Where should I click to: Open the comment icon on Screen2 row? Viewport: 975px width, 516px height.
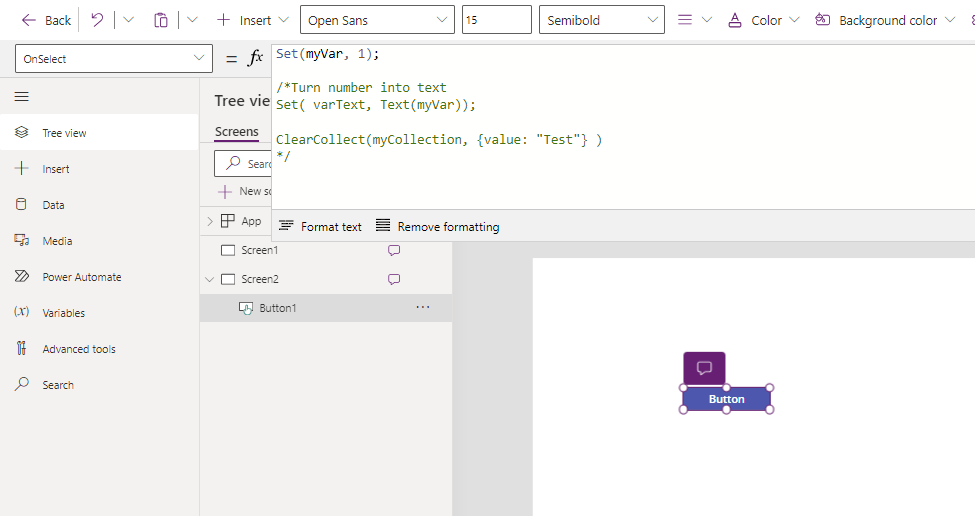[394, 279]
